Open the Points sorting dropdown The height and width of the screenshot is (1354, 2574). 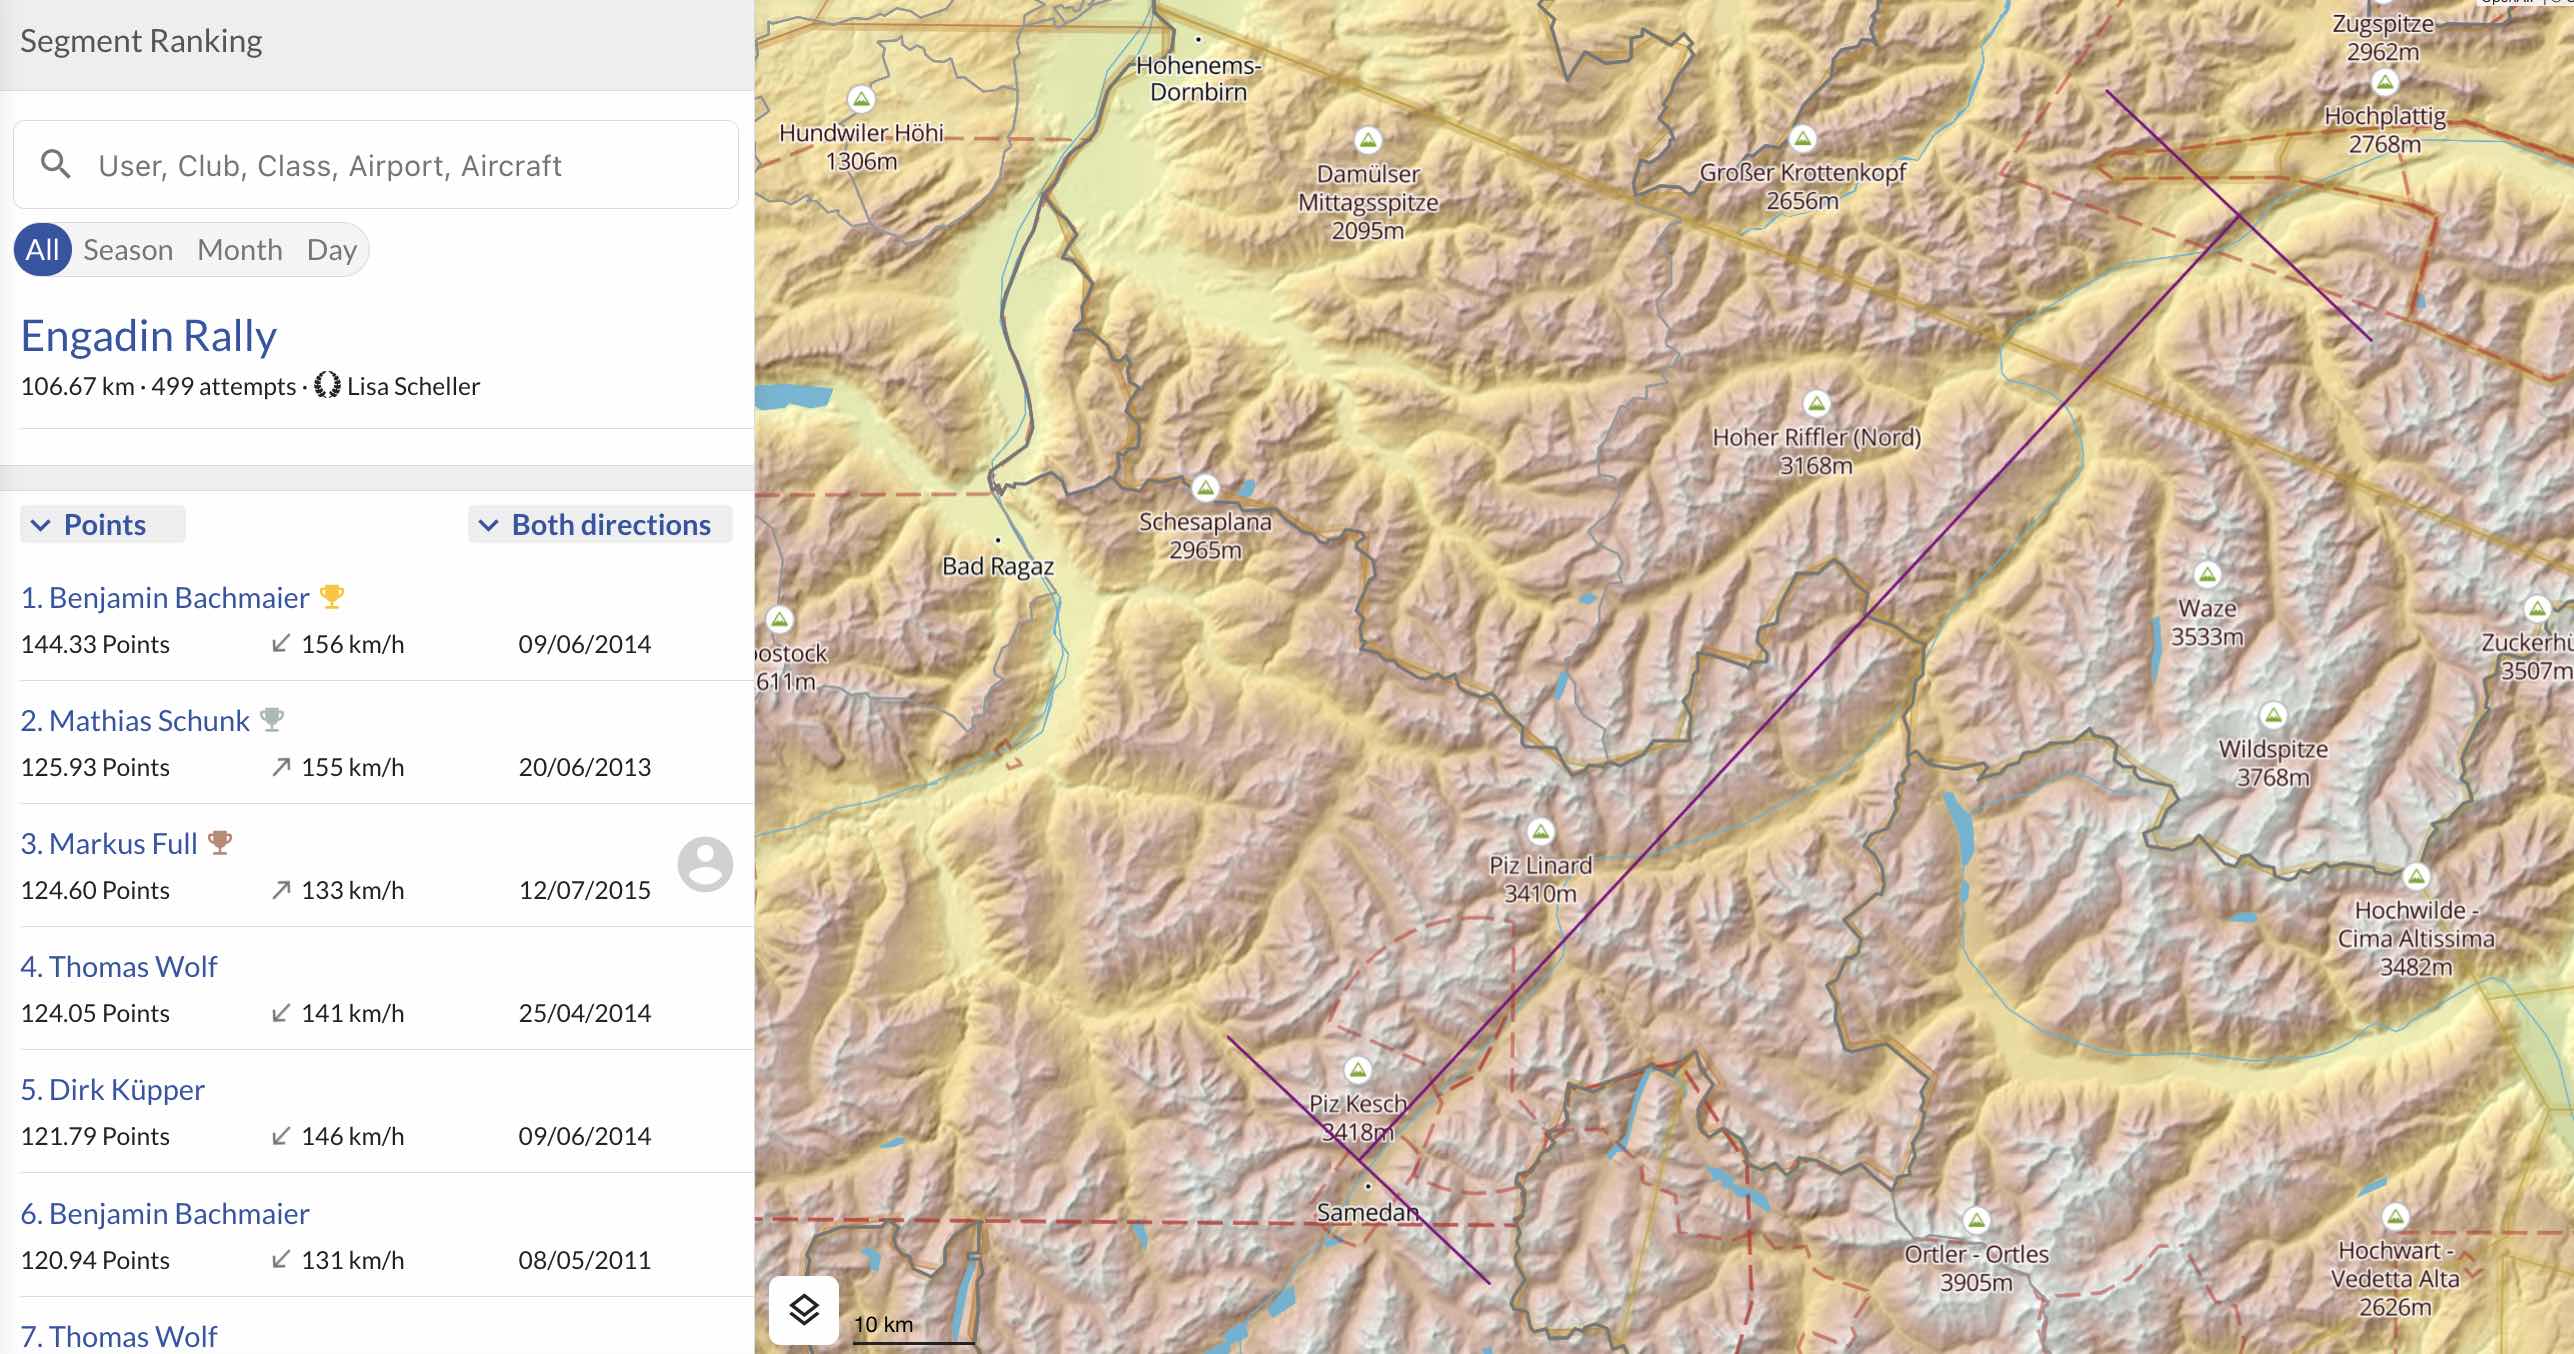pyautogui.click(x=103, y=524)
